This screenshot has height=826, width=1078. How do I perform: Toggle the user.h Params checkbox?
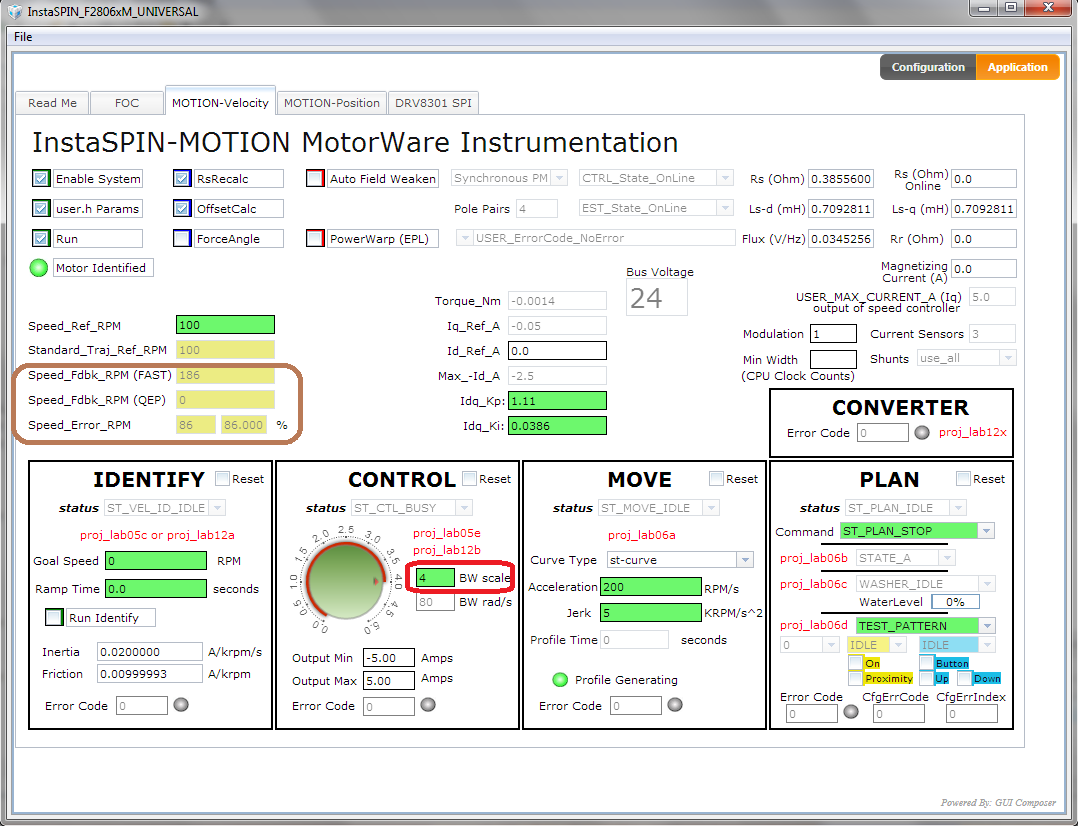41,208
